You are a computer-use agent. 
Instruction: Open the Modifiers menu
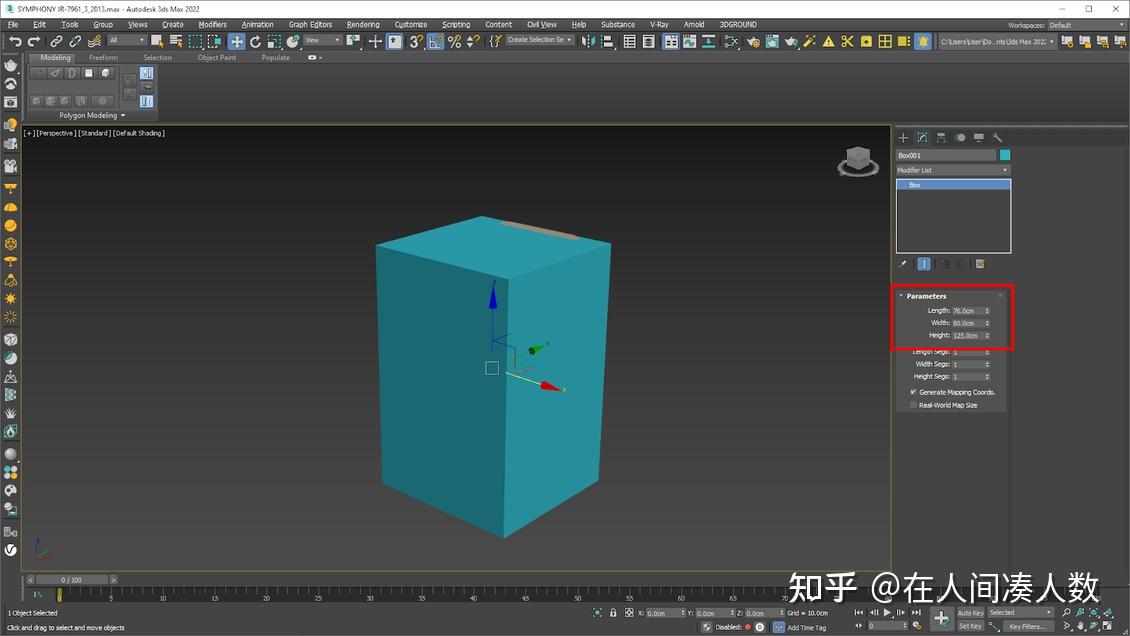[x=213, y=24]
